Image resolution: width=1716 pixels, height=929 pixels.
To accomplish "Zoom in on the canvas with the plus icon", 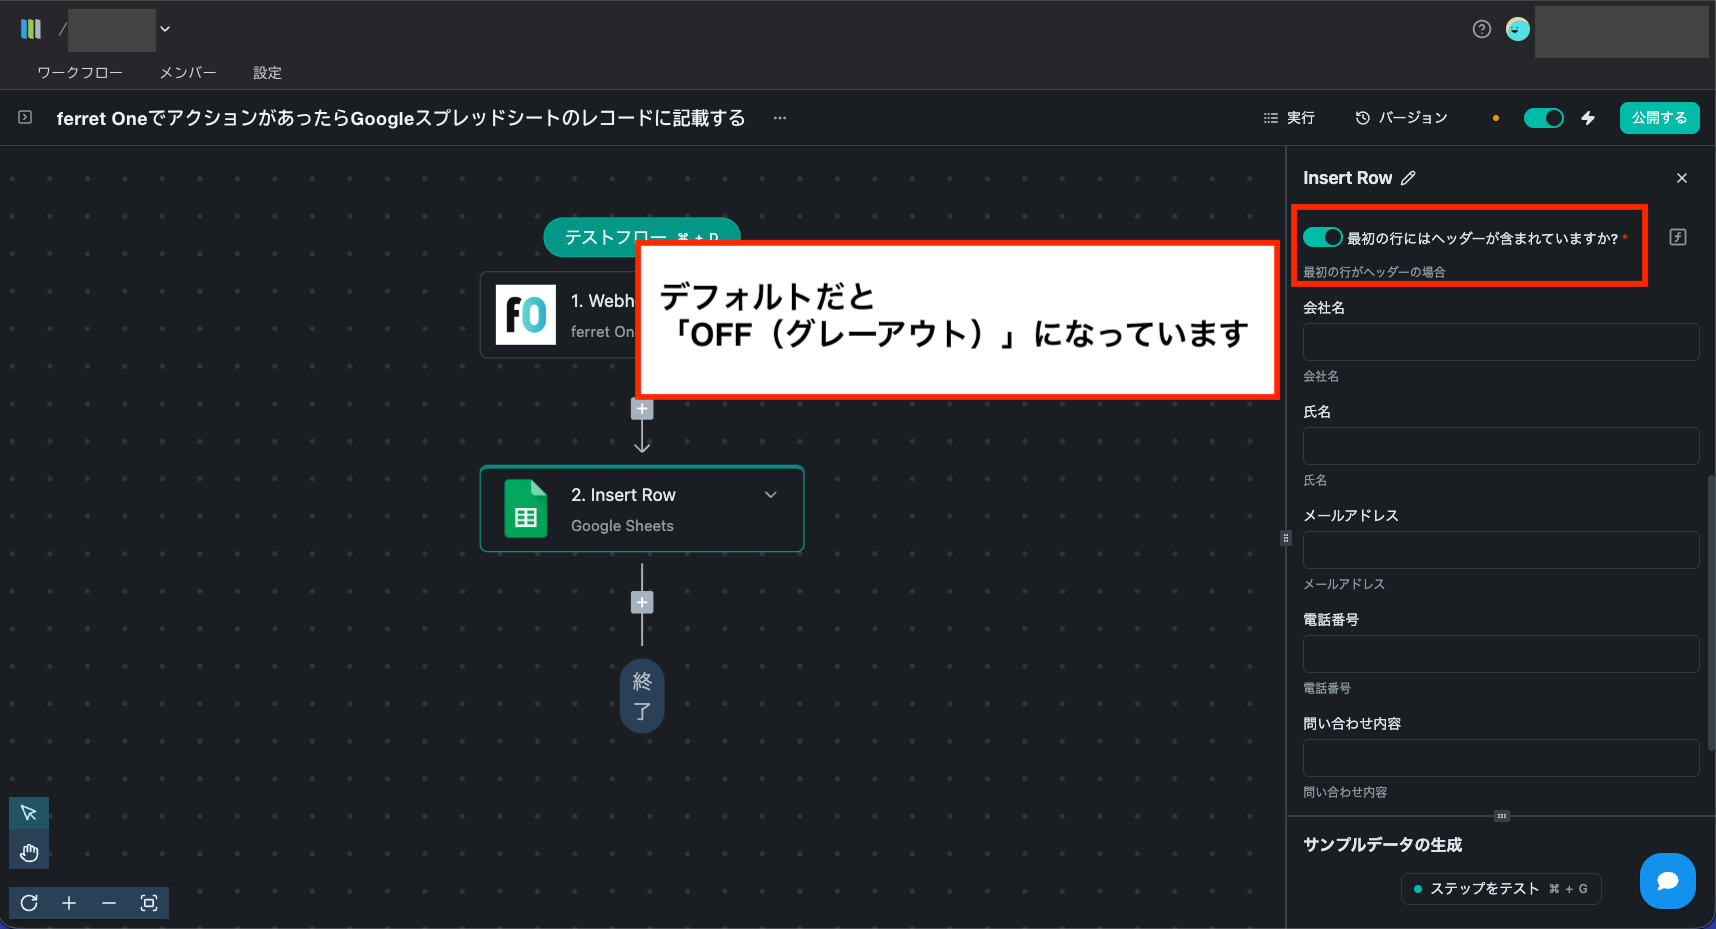I will (69, 903).
